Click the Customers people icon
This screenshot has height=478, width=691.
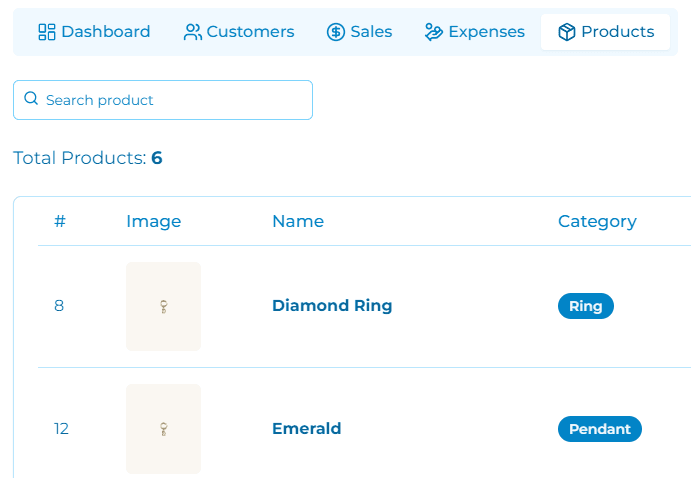193,32
